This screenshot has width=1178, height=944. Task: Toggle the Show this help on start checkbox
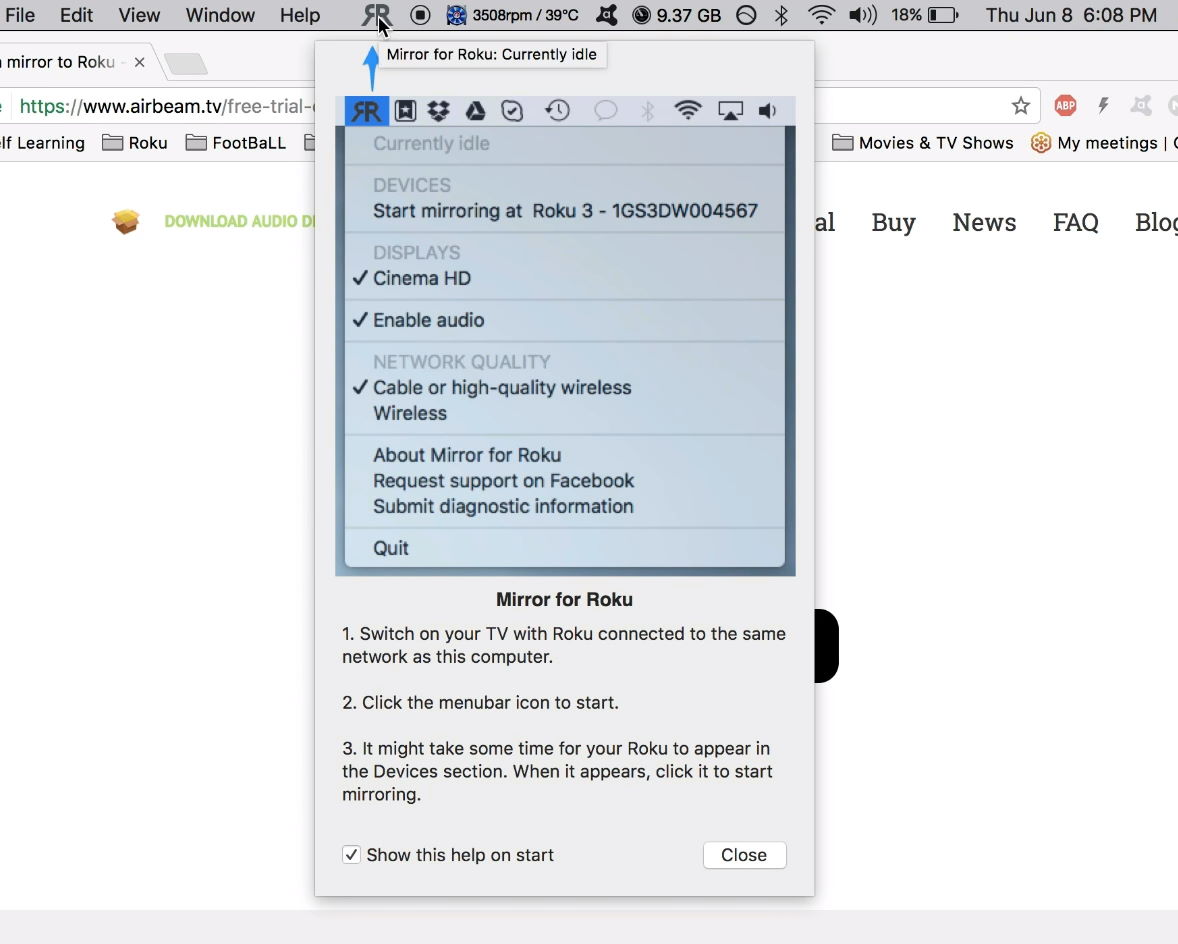351,855
